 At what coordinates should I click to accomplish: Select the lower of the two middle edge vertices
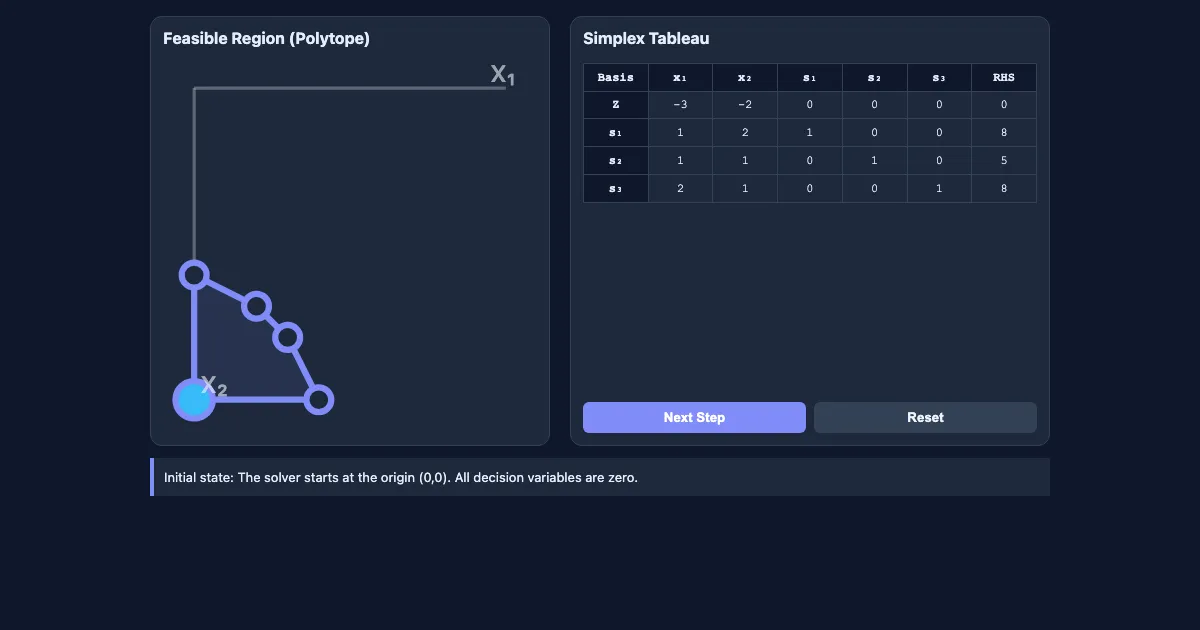coord(288,337)
